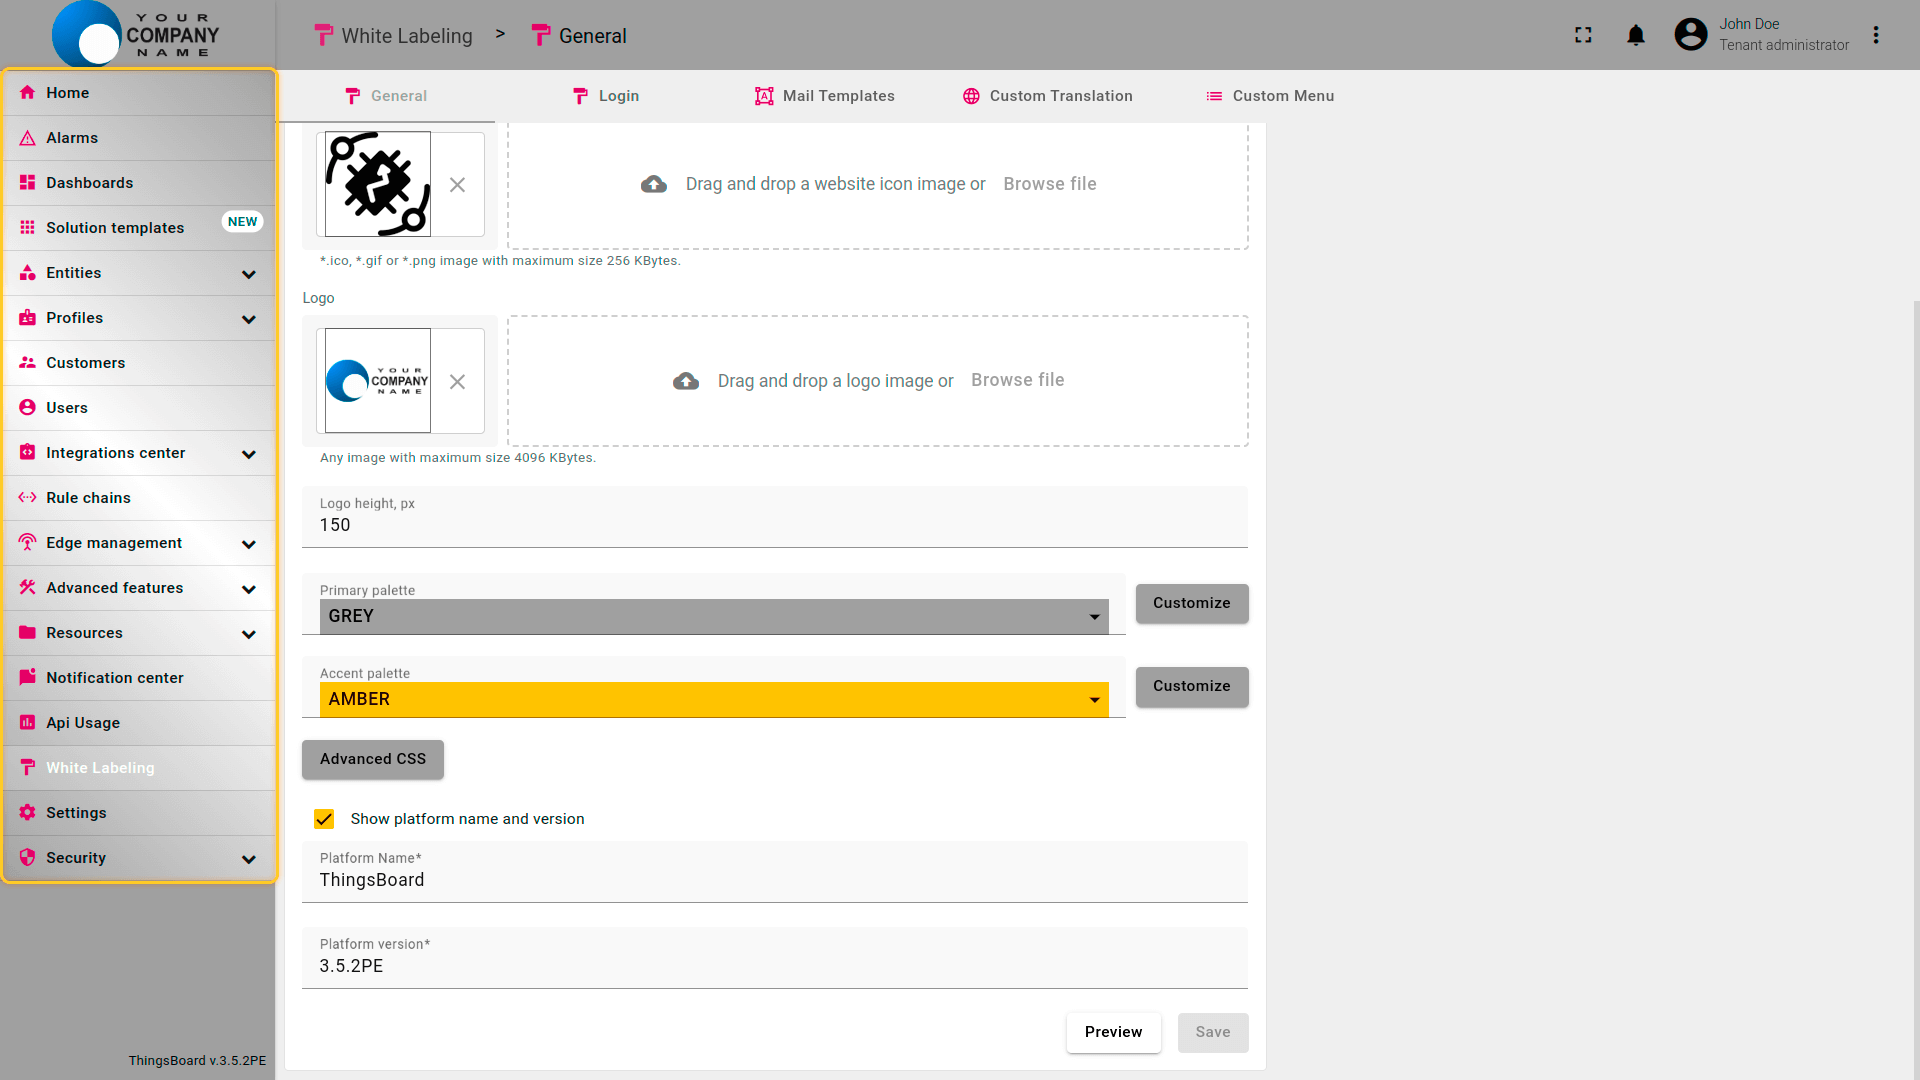Open the Primary palette GREY dropdown
The image size is (1920, 1080).
(x=713, y=617)
